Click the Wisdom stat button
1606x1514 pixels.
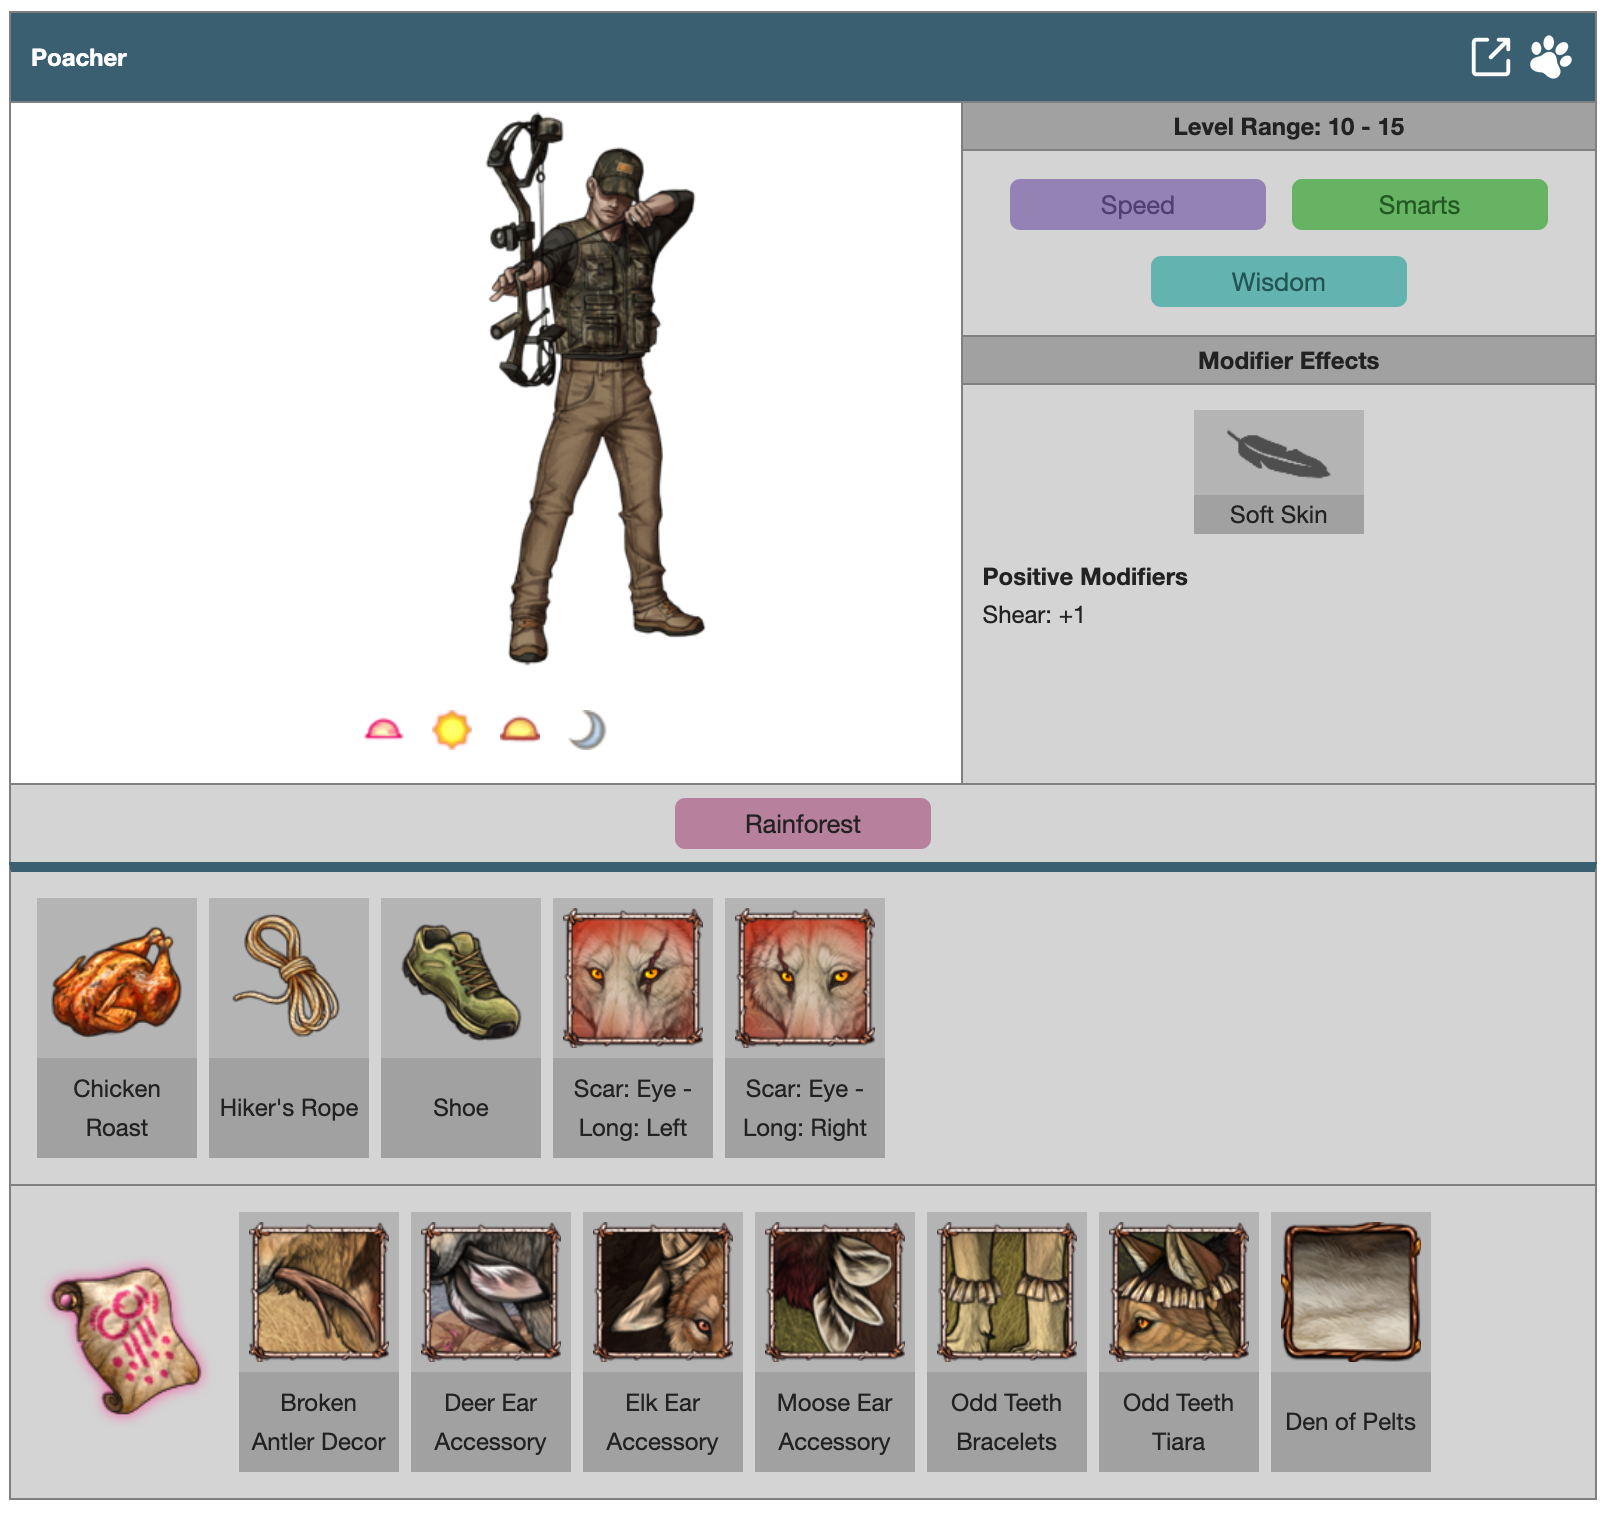pyautogui.click(x=1278, y=282)
